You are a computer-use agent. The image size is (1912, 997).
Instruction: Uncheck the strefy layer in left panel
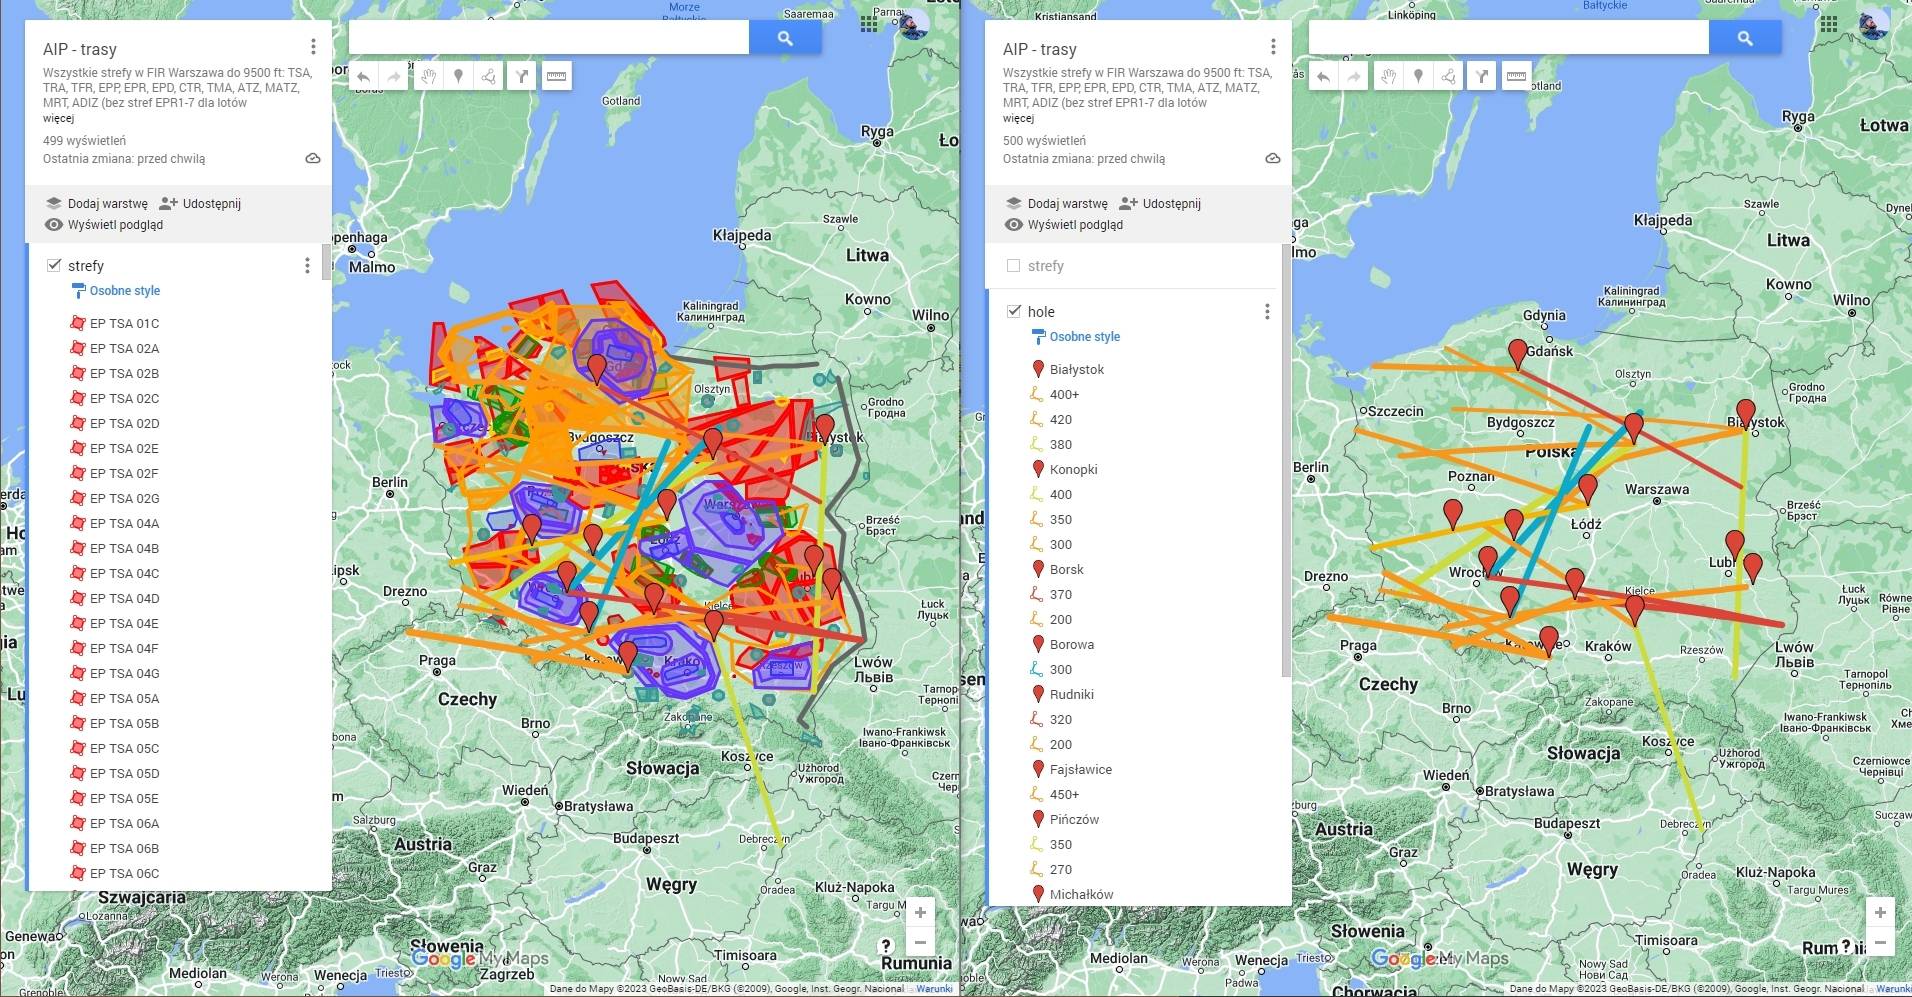[x=54, y=265]
